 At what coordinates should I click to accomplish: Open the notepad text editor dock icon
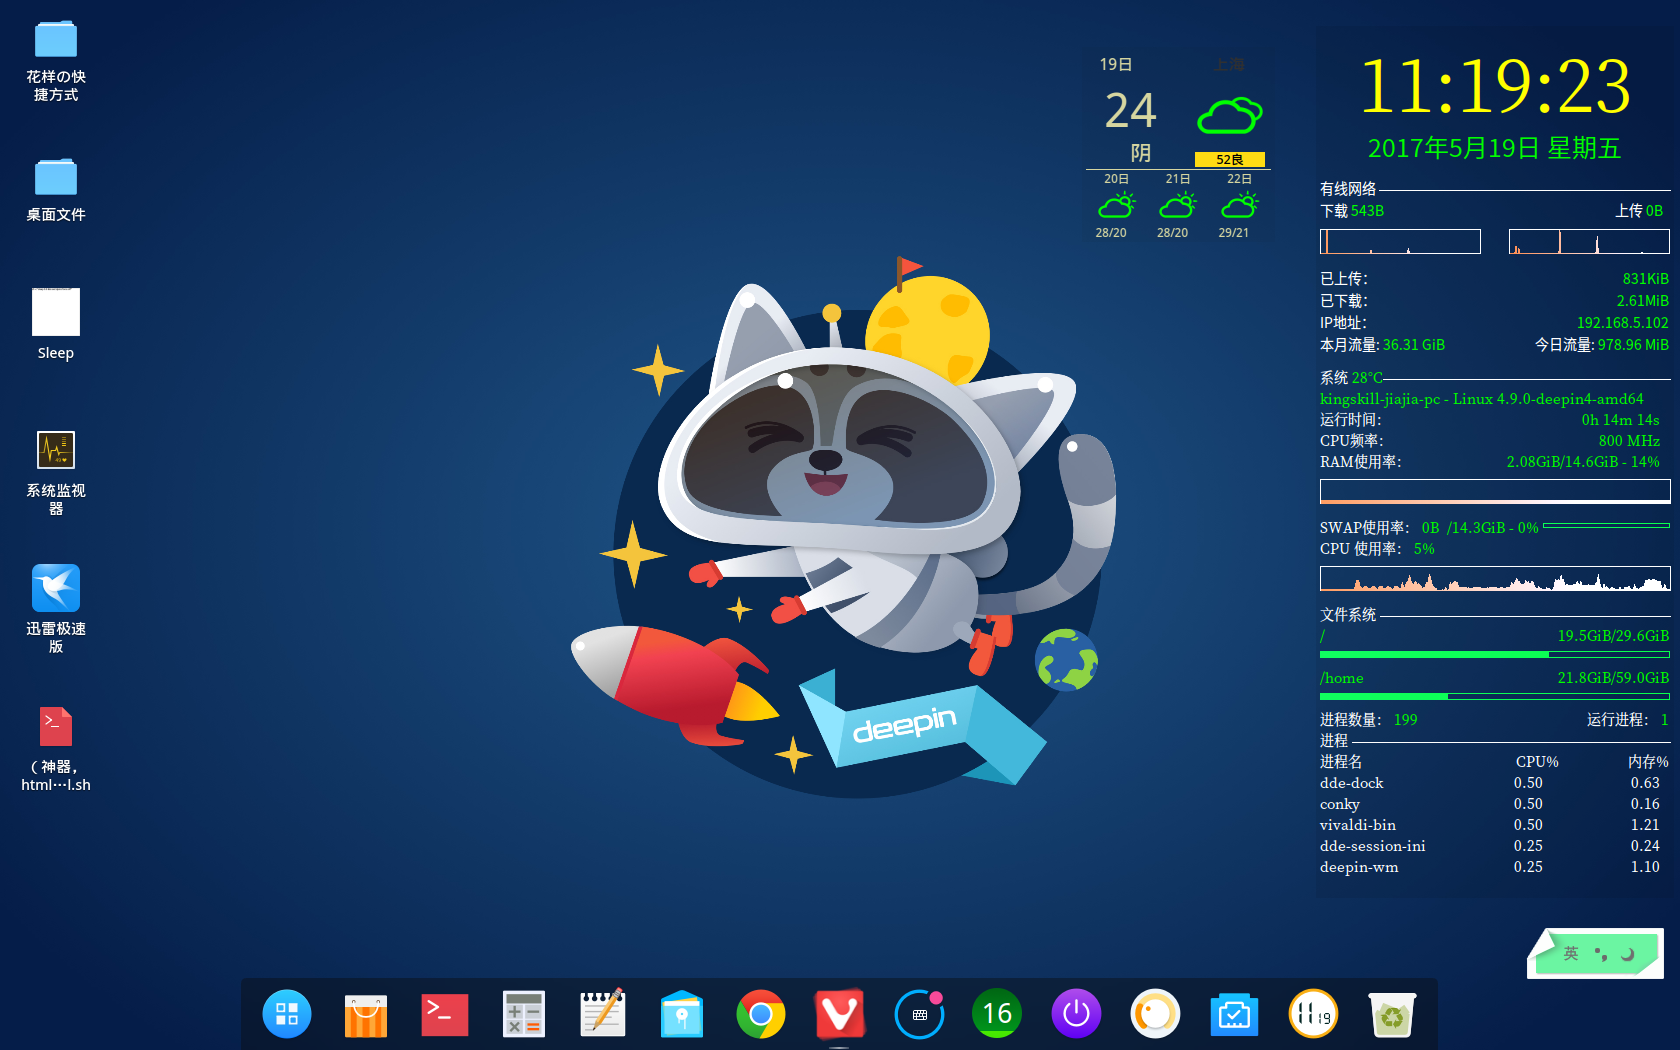pyautogui.click(x=603, y=1013)
